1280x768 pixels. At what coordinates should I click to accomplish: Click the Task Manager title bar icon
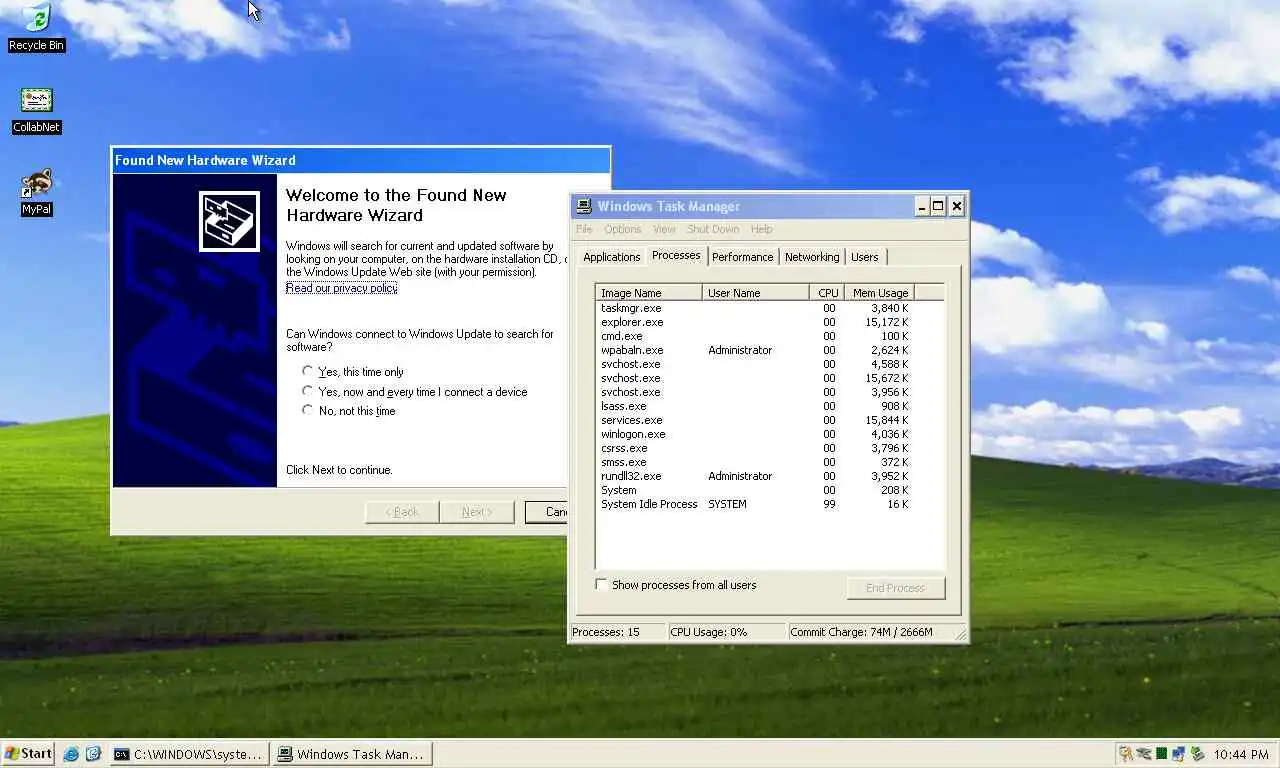coord(583,206)
